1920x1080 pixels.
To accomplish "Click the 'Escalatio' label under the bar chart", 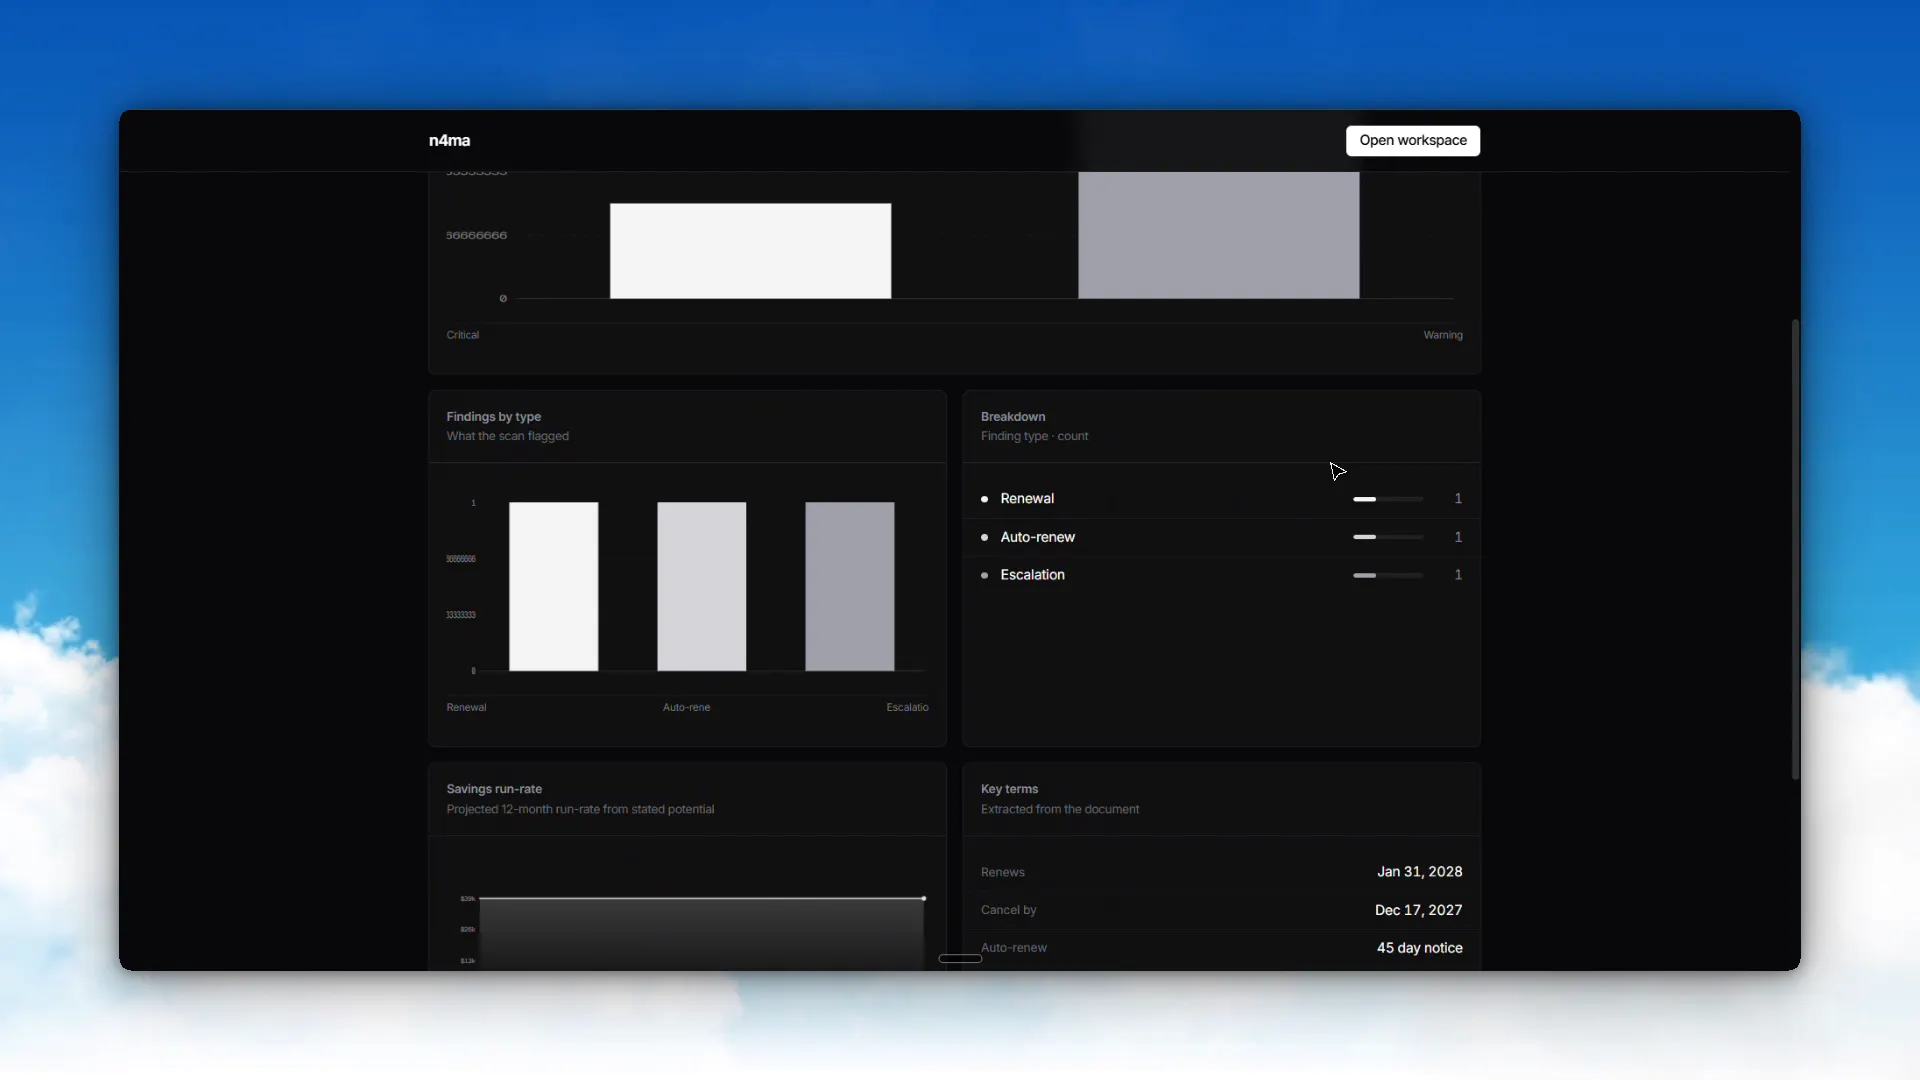I will tap(907, 707).
